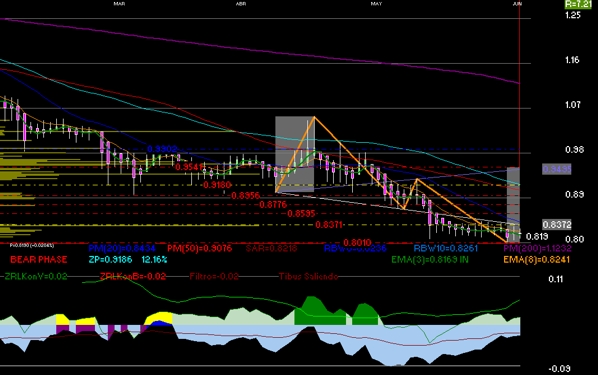Select the SAR=0.8218 indicator text
This screenshot has height=375, width=598.
271,248
